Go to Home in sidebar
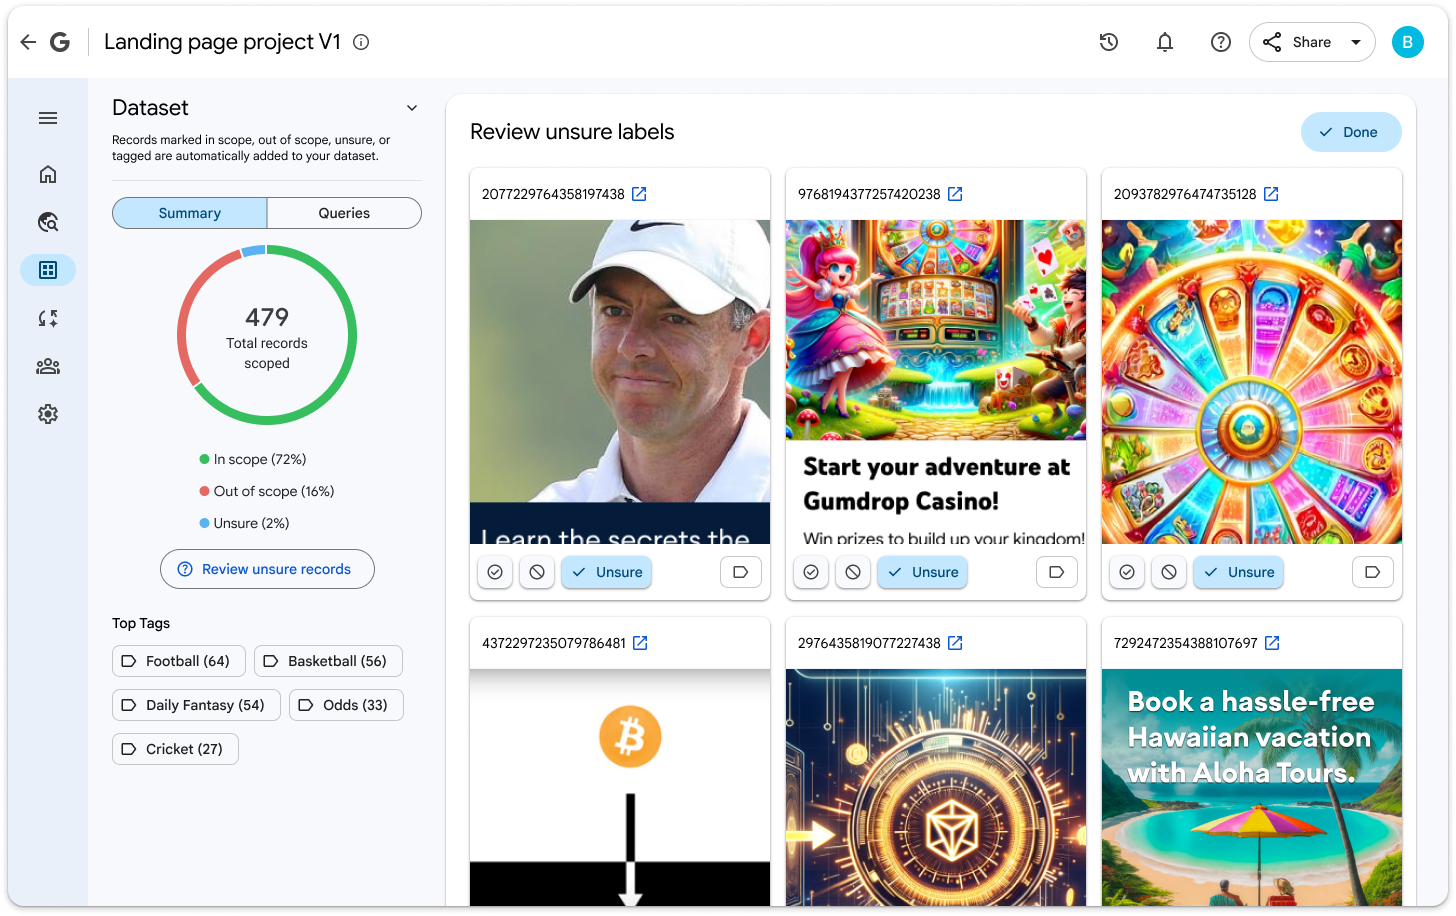Screen dimensions: 1456x916 click(x=48, y=174)
